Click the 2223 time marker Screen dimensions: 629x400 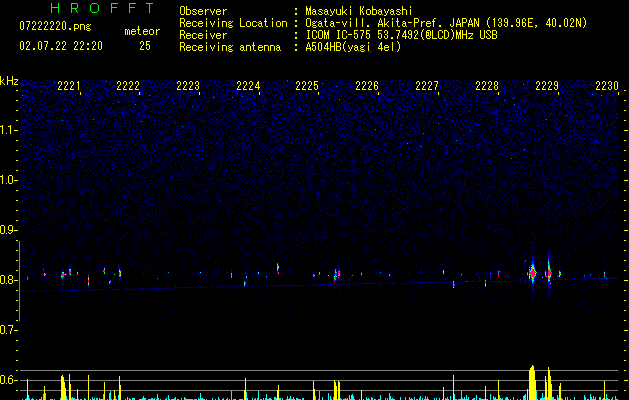pos(188,86)
